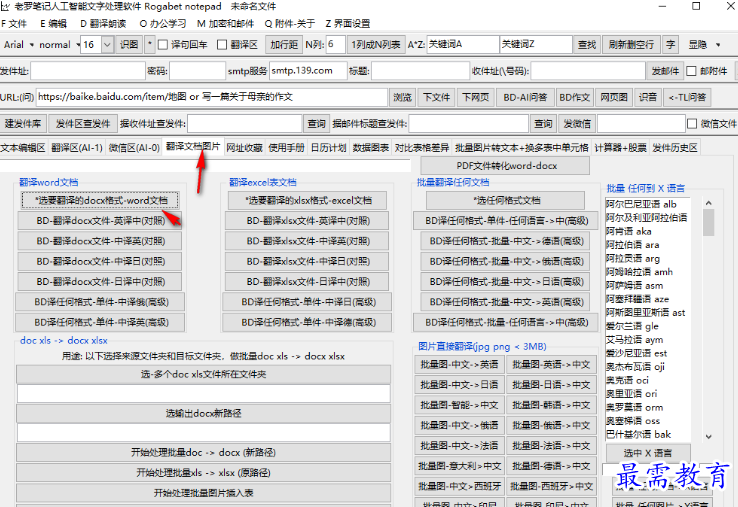Image resolution: width=738 pixels, height=507 pixels.
Task: Expand the Arial font dropdown
Action: pos(32,45)
